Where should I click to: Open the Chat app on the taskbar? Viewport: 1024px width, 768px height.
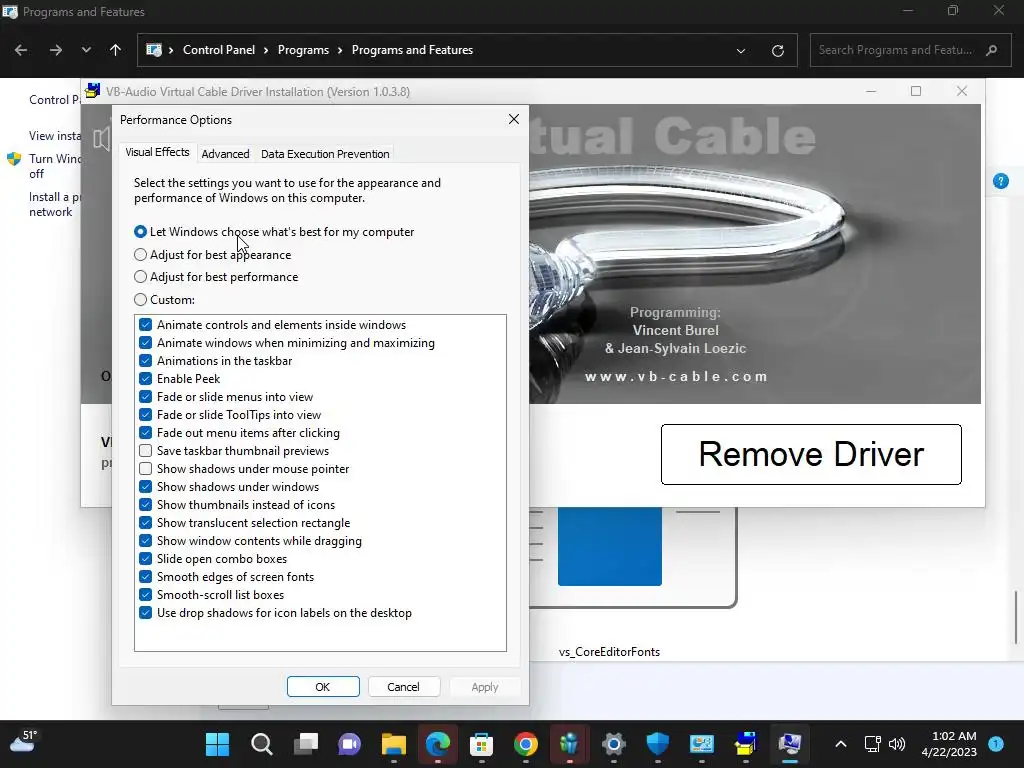click(x=349, y=744)
